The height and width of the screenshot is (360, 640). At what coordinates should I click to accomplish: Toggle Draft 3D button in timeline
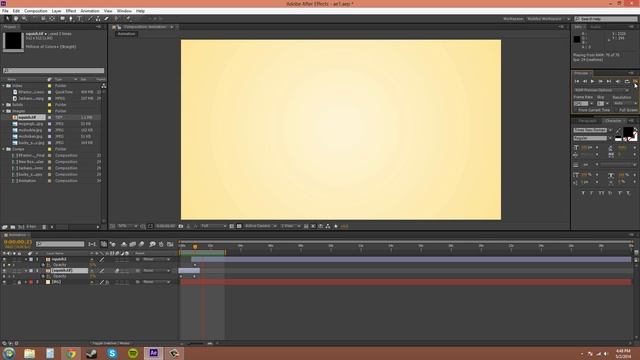pyautogui.click(x=113, y=244)
